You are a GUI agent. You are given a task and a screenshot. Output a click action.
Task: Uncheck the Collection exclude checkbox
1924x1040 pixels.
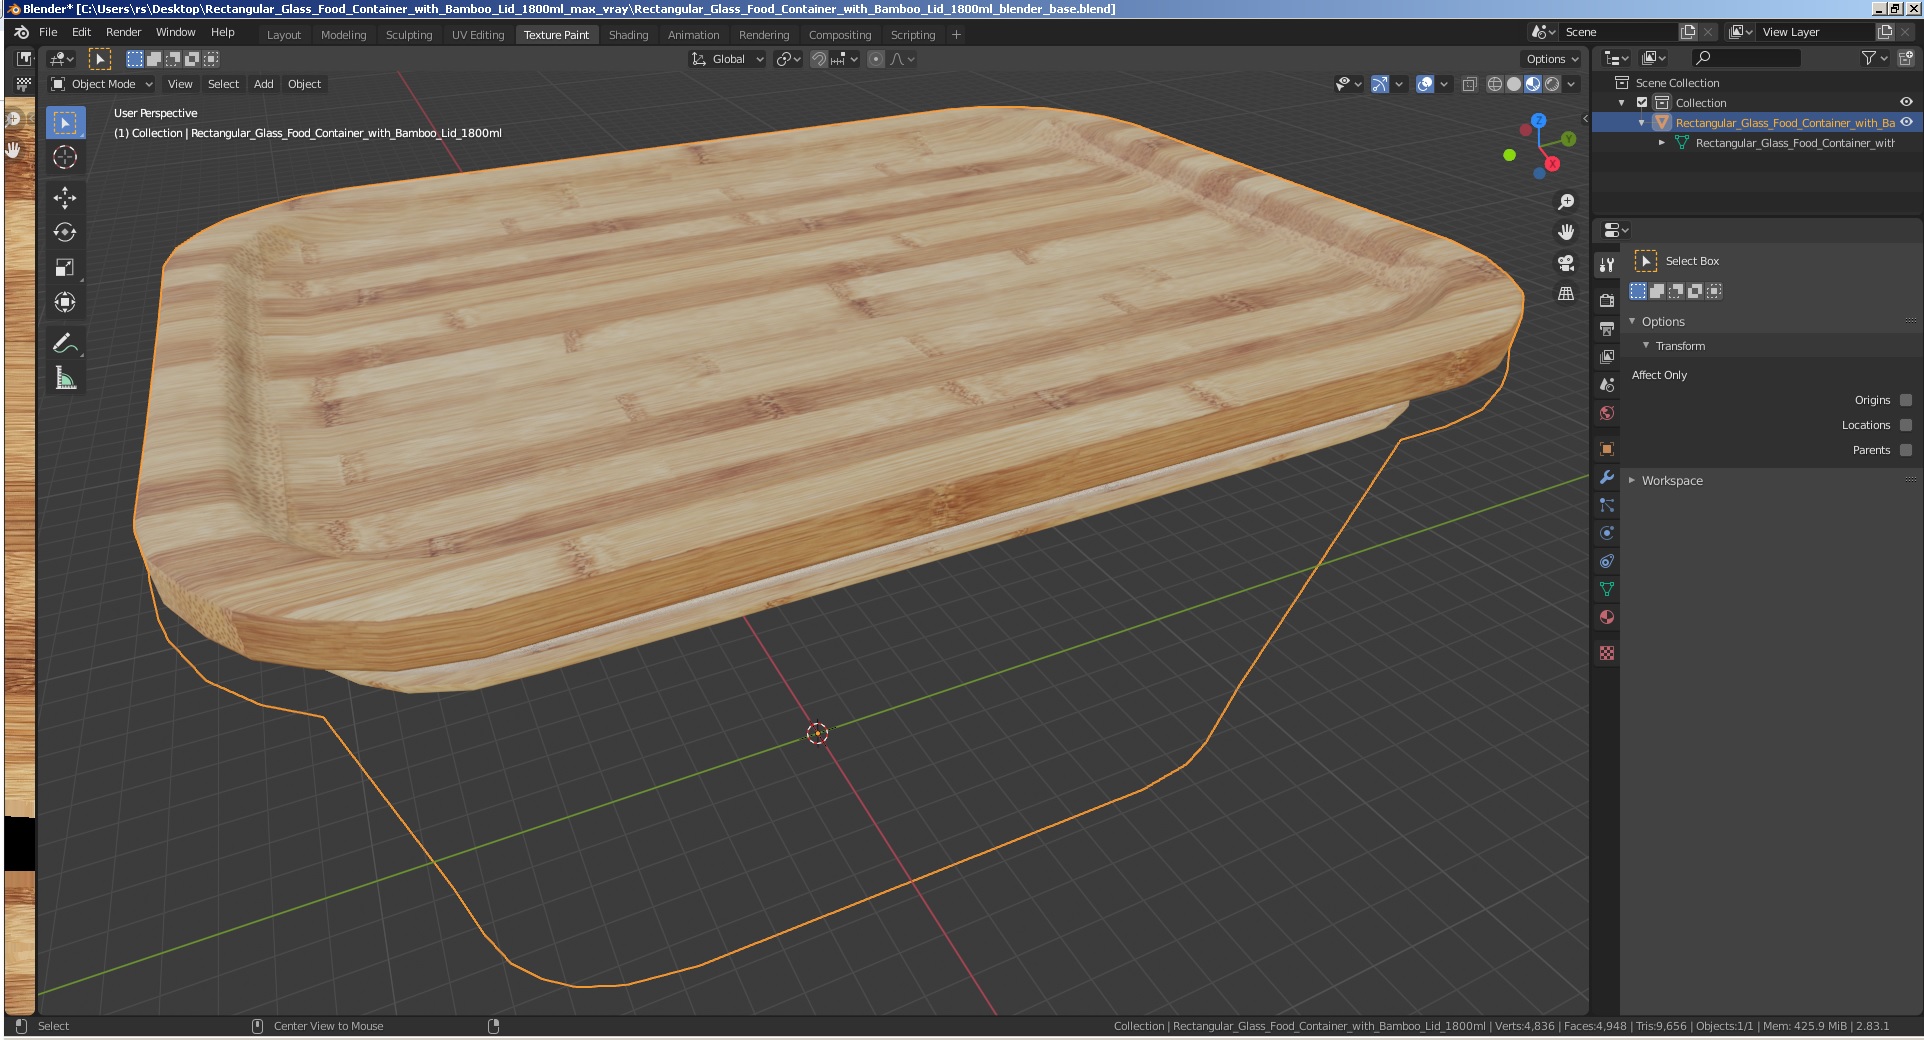tap(1642, 103)
